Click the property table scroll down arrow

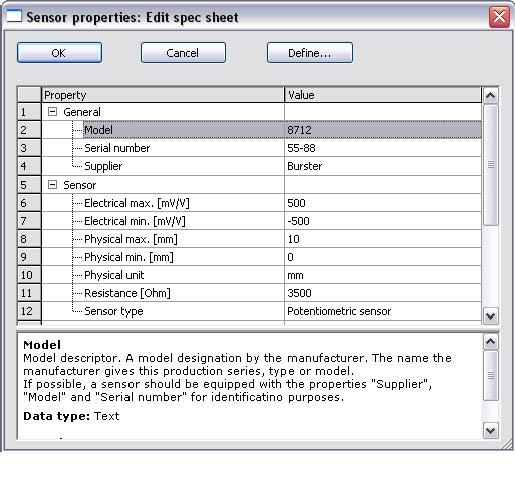[x=490, y=316]
